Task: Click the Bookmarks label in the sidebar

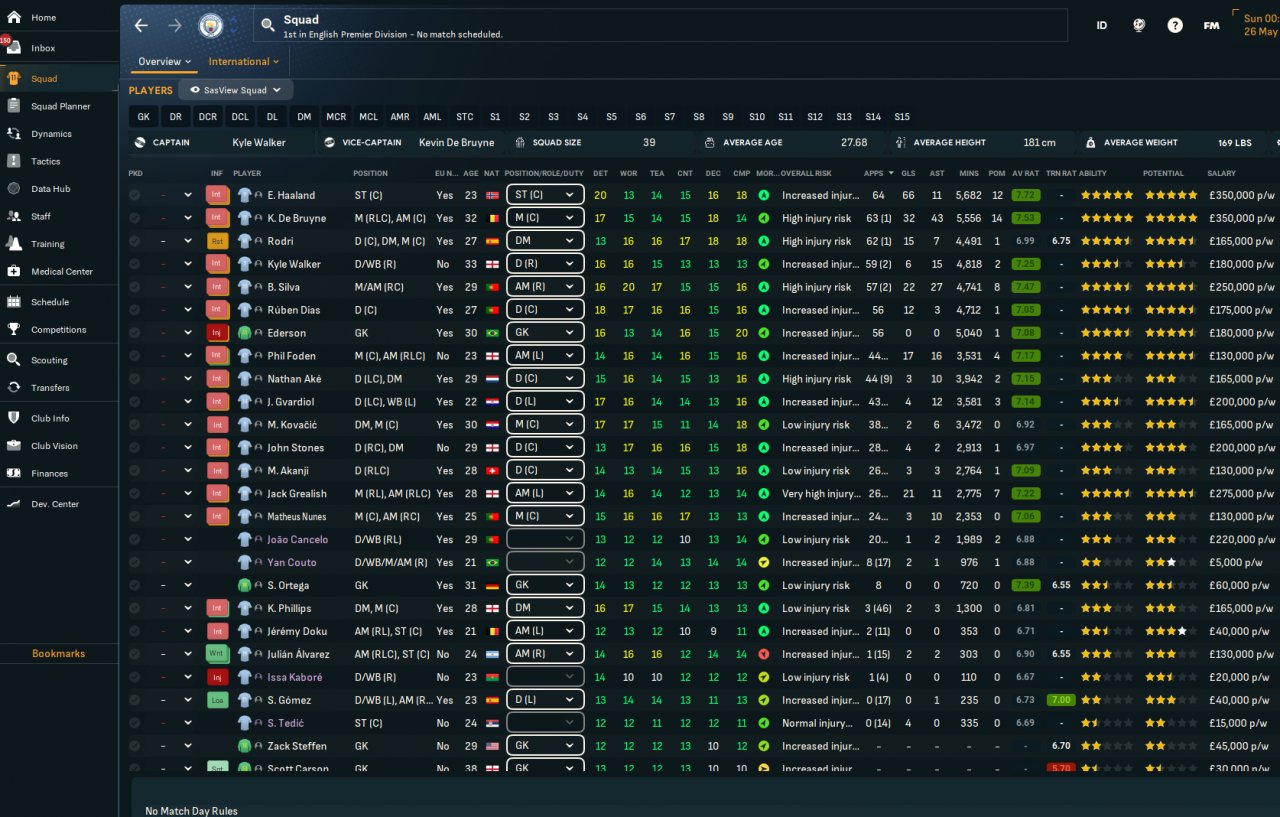Action: pyautogui.click(x=59, y=654)
